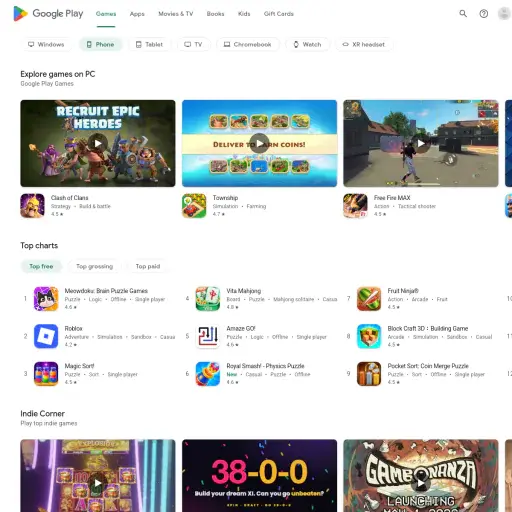This screenshot has width=512, height=512.
Task: Open Explore games on PC section
Action: click(58, 74)
